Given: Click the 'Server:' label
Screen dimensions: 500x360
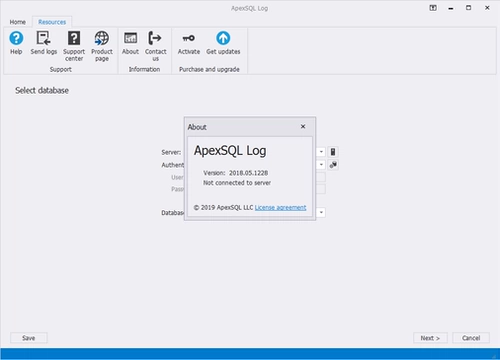Looking at the screenshot, I should (x=171, y=152).
